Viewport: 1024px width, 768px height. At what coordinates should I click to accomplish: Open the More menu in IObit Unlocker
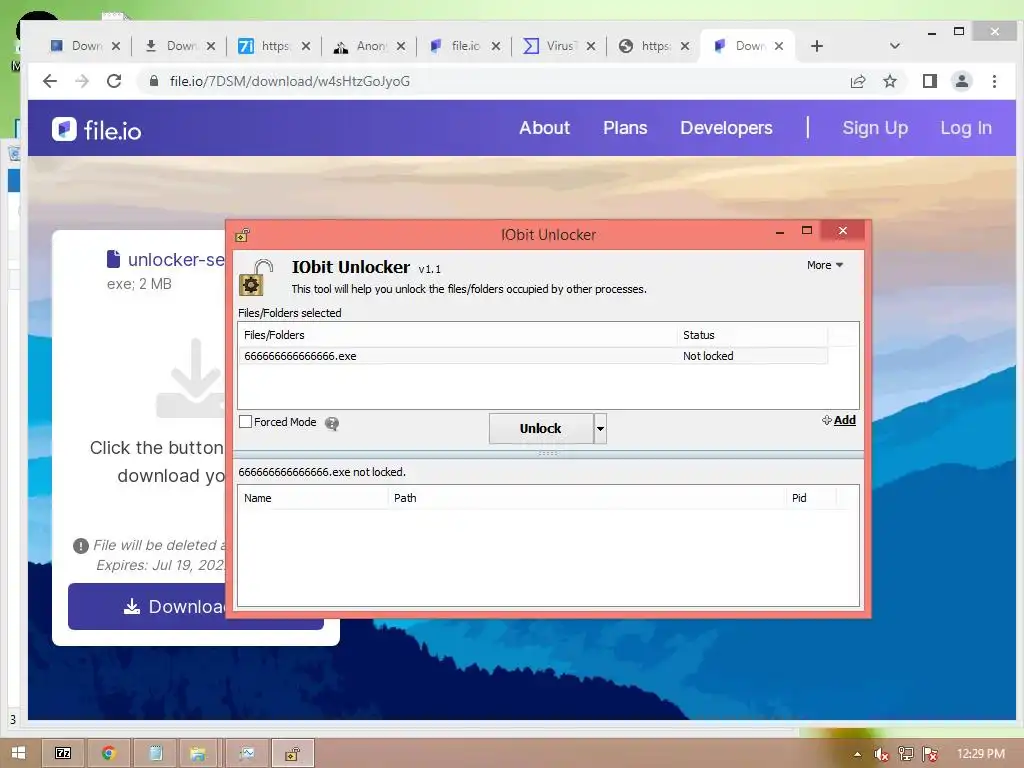[x=825, y=265]
